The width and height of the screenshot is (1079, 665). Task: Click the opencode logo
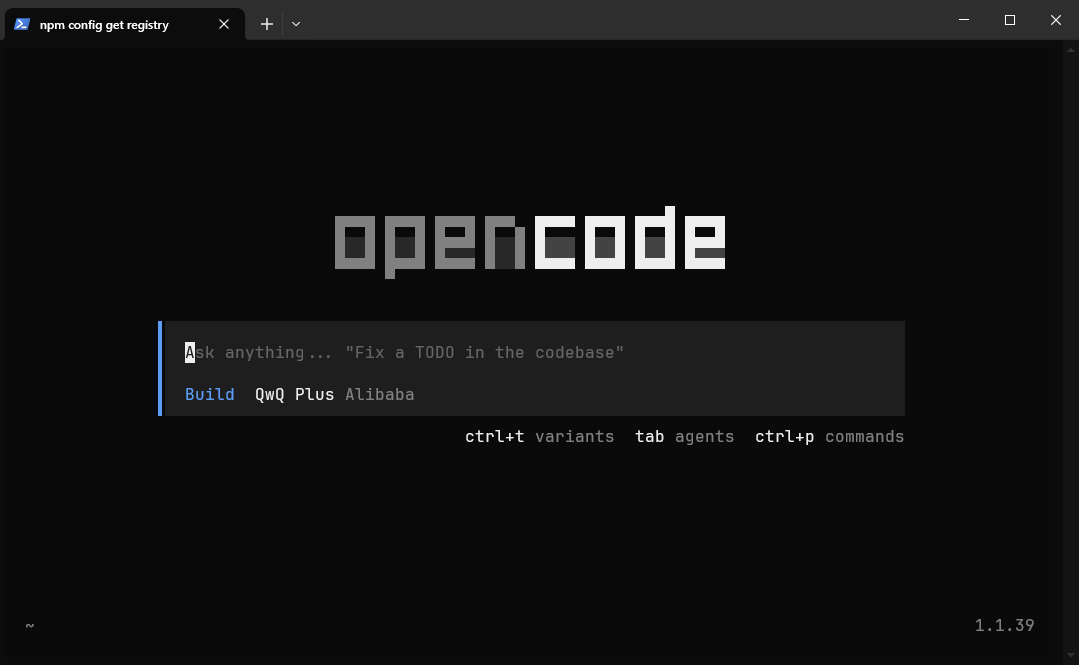pyautogui.click(x=530, y=242)
